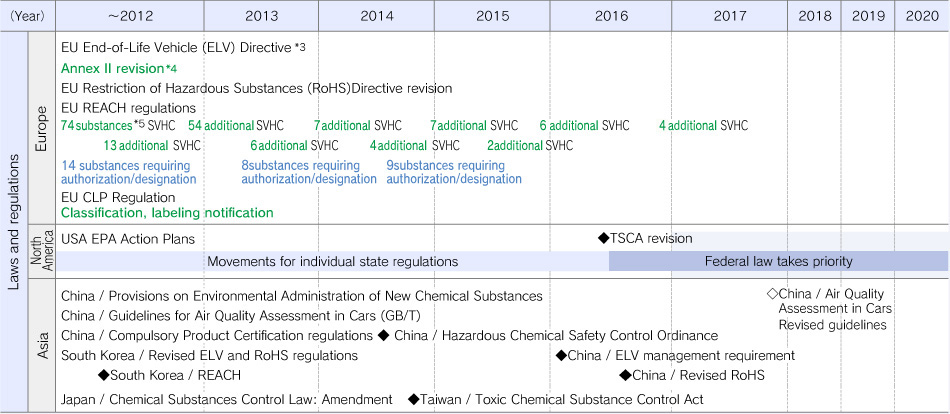Click the Asia row label
This screenshot has width=950, height=414.
(41, 345)
